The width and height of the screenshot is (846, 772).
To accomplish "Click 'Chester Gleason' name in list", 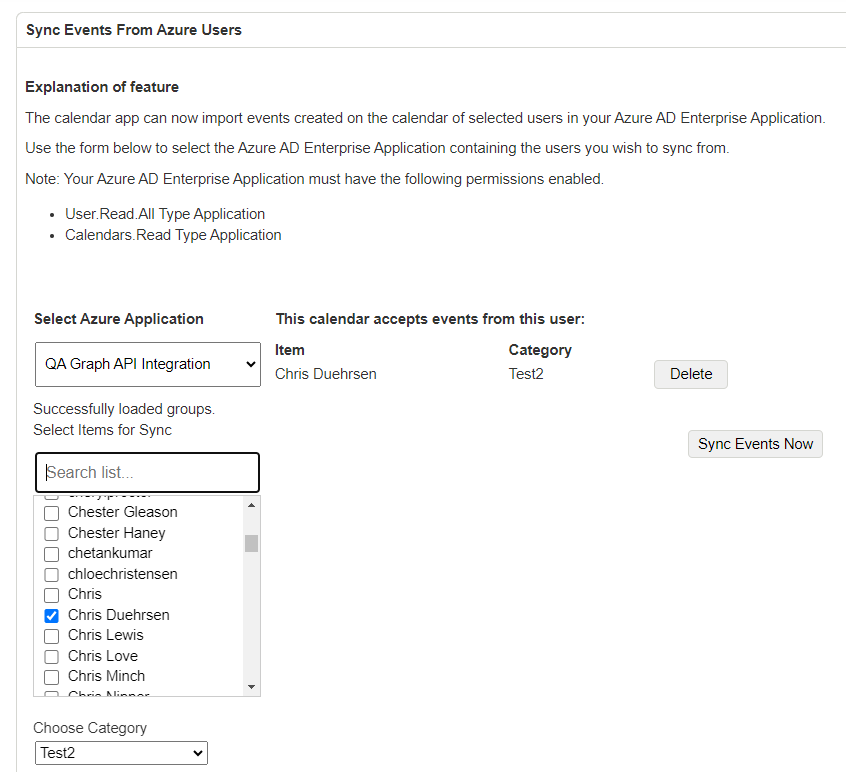I will tap(122, 512).
